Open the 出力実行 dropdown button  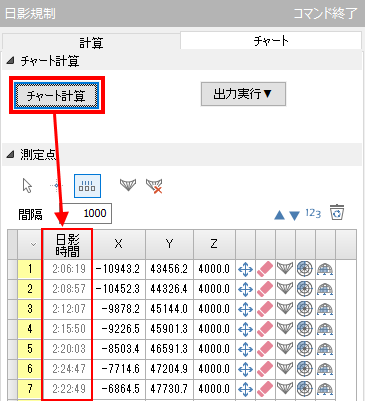point(243,94)
